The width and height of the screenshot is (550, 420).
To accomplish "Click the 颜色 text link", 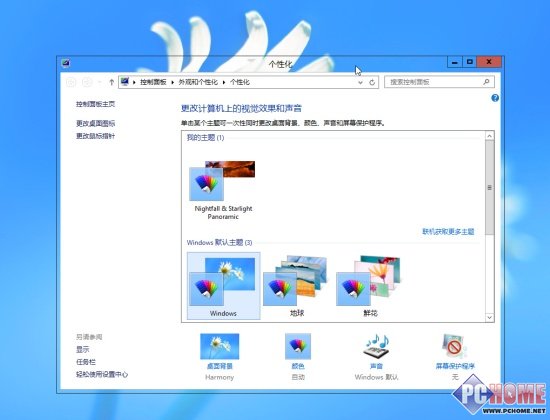I will pos(298,366).
